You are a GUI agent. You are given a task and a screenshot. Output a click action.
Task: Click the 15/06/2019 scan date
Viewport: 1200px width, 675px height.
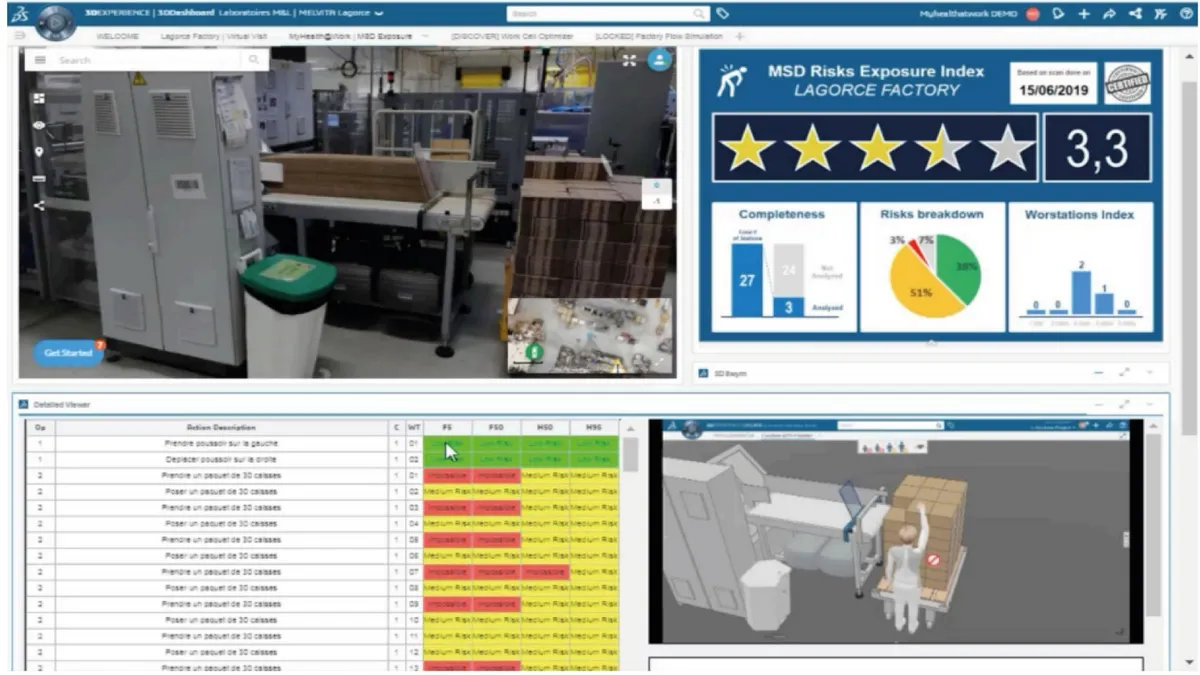(x=1054, y=90)
